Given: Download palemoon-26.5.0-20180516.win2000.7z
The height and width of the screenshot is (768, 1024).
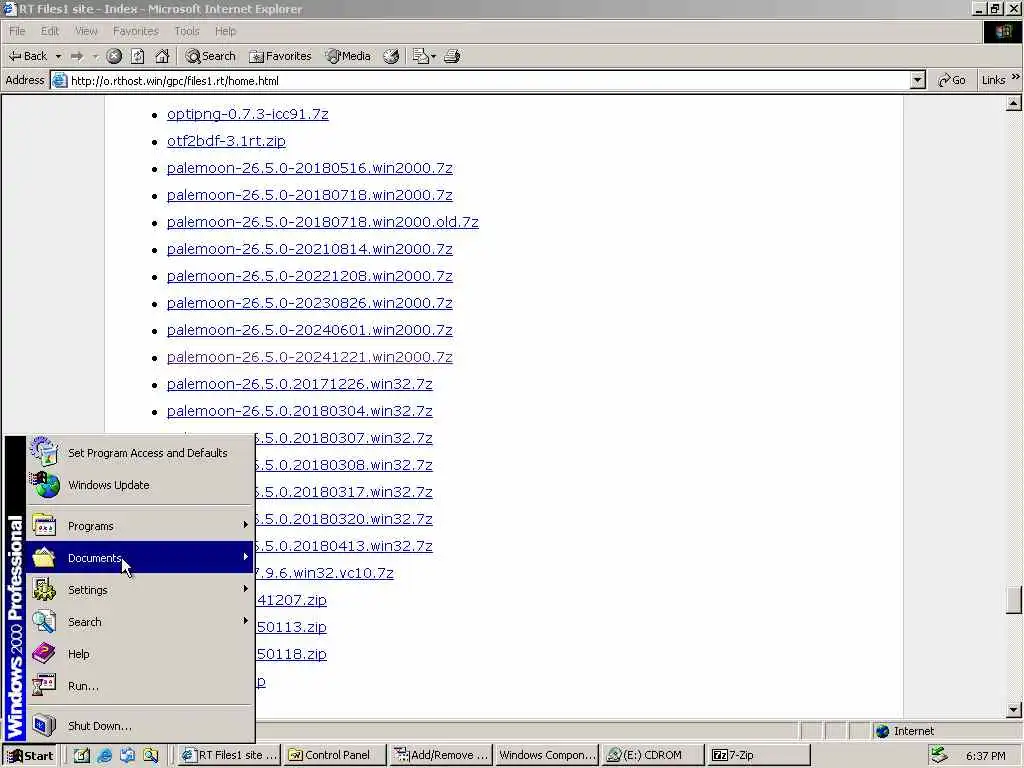Looking at the screenshot, I should [x=310, y=168].
